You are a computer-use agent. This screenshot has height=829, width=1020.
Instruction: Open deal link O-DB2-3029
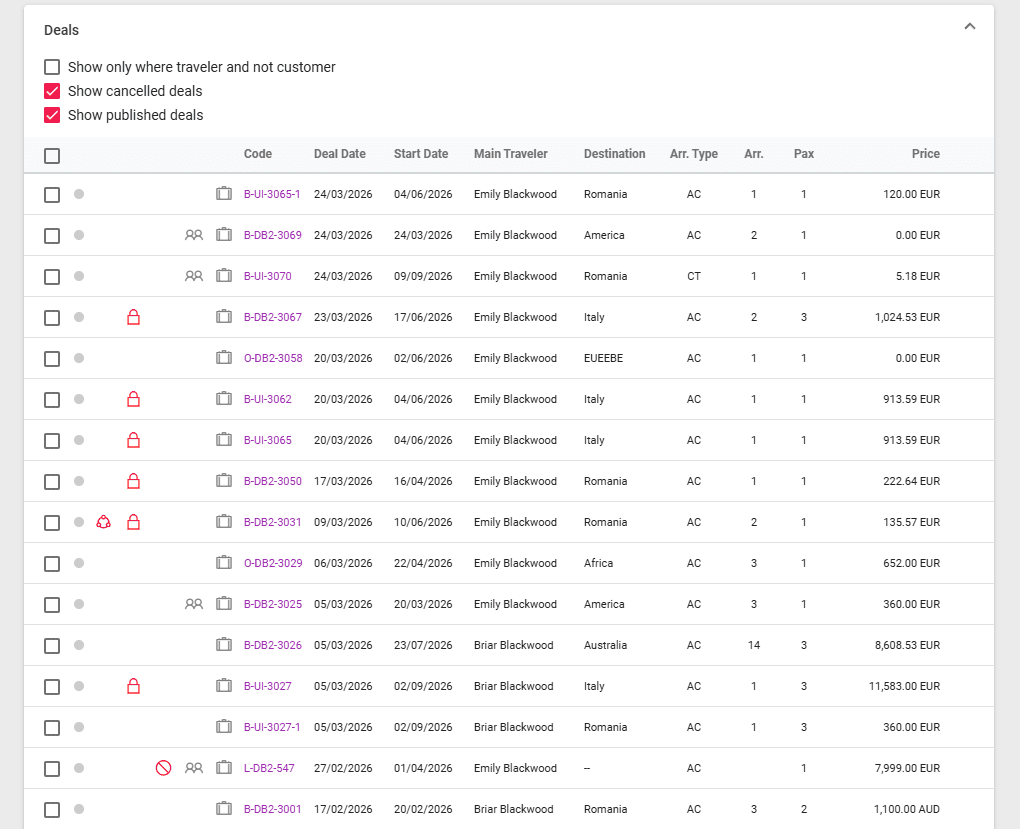(x=272, y=563)
